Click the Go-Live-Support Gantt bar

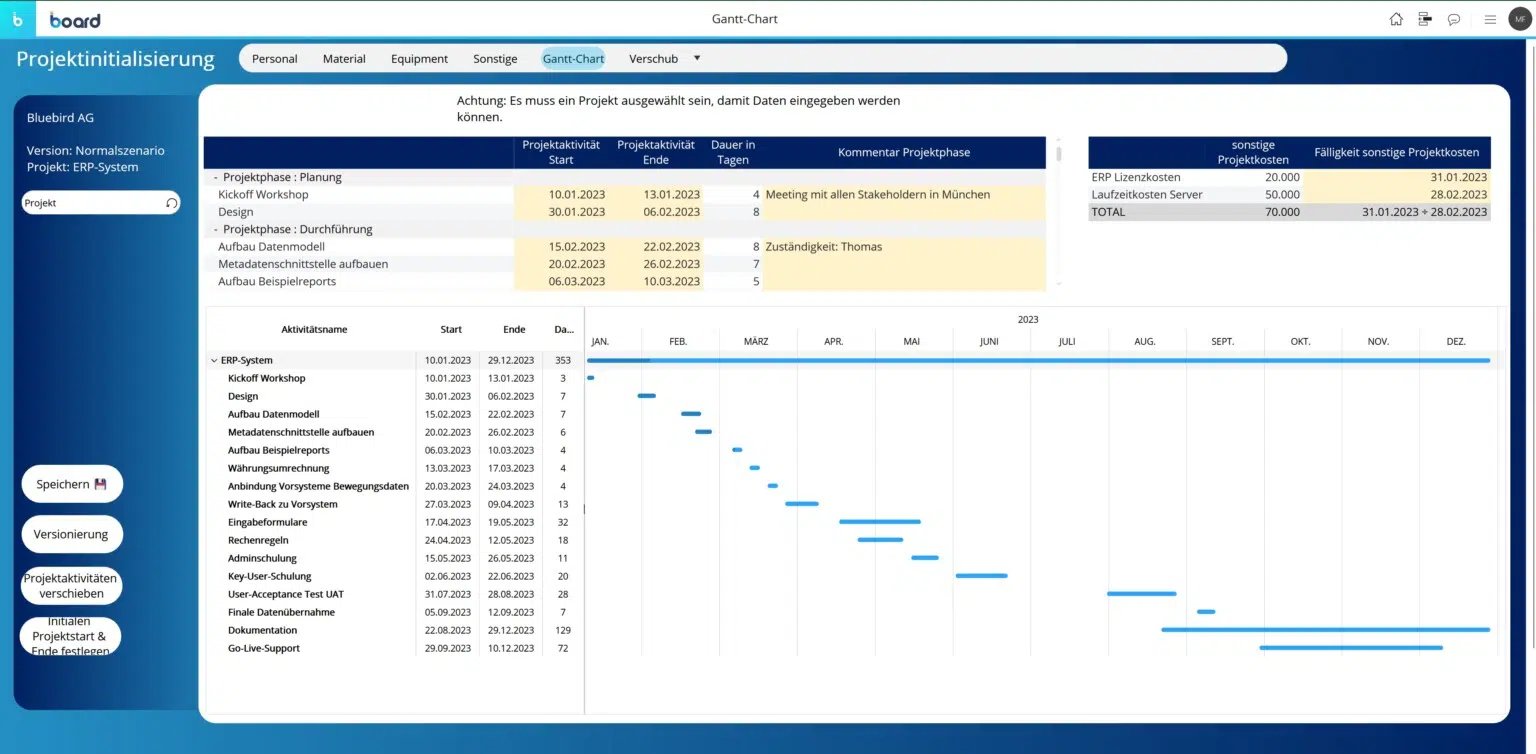click(x=1351, y=648)
